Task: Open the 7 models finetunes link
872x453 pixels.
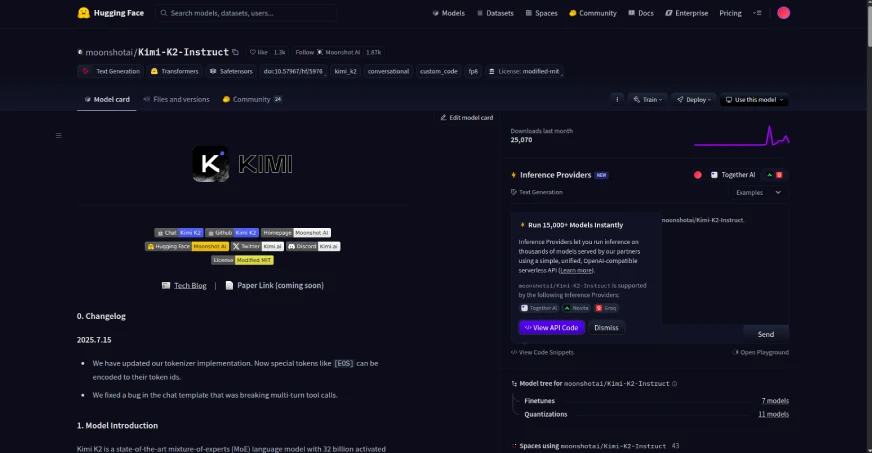Action: 775,401
